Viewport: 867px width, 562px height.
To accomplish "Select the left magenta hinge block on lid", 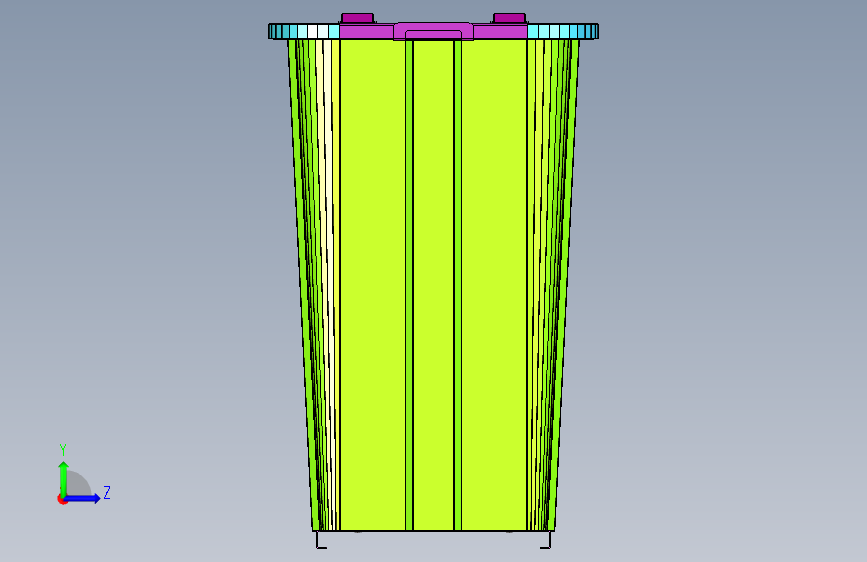I will (357, 18).
